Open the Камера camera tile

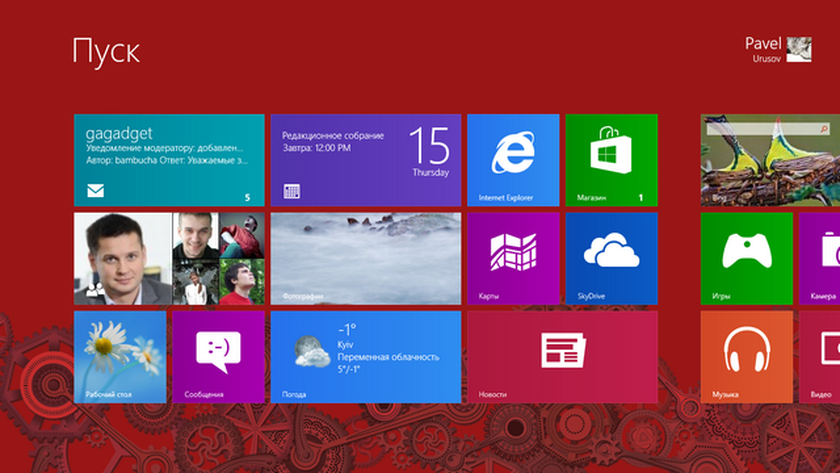(820, 258)
